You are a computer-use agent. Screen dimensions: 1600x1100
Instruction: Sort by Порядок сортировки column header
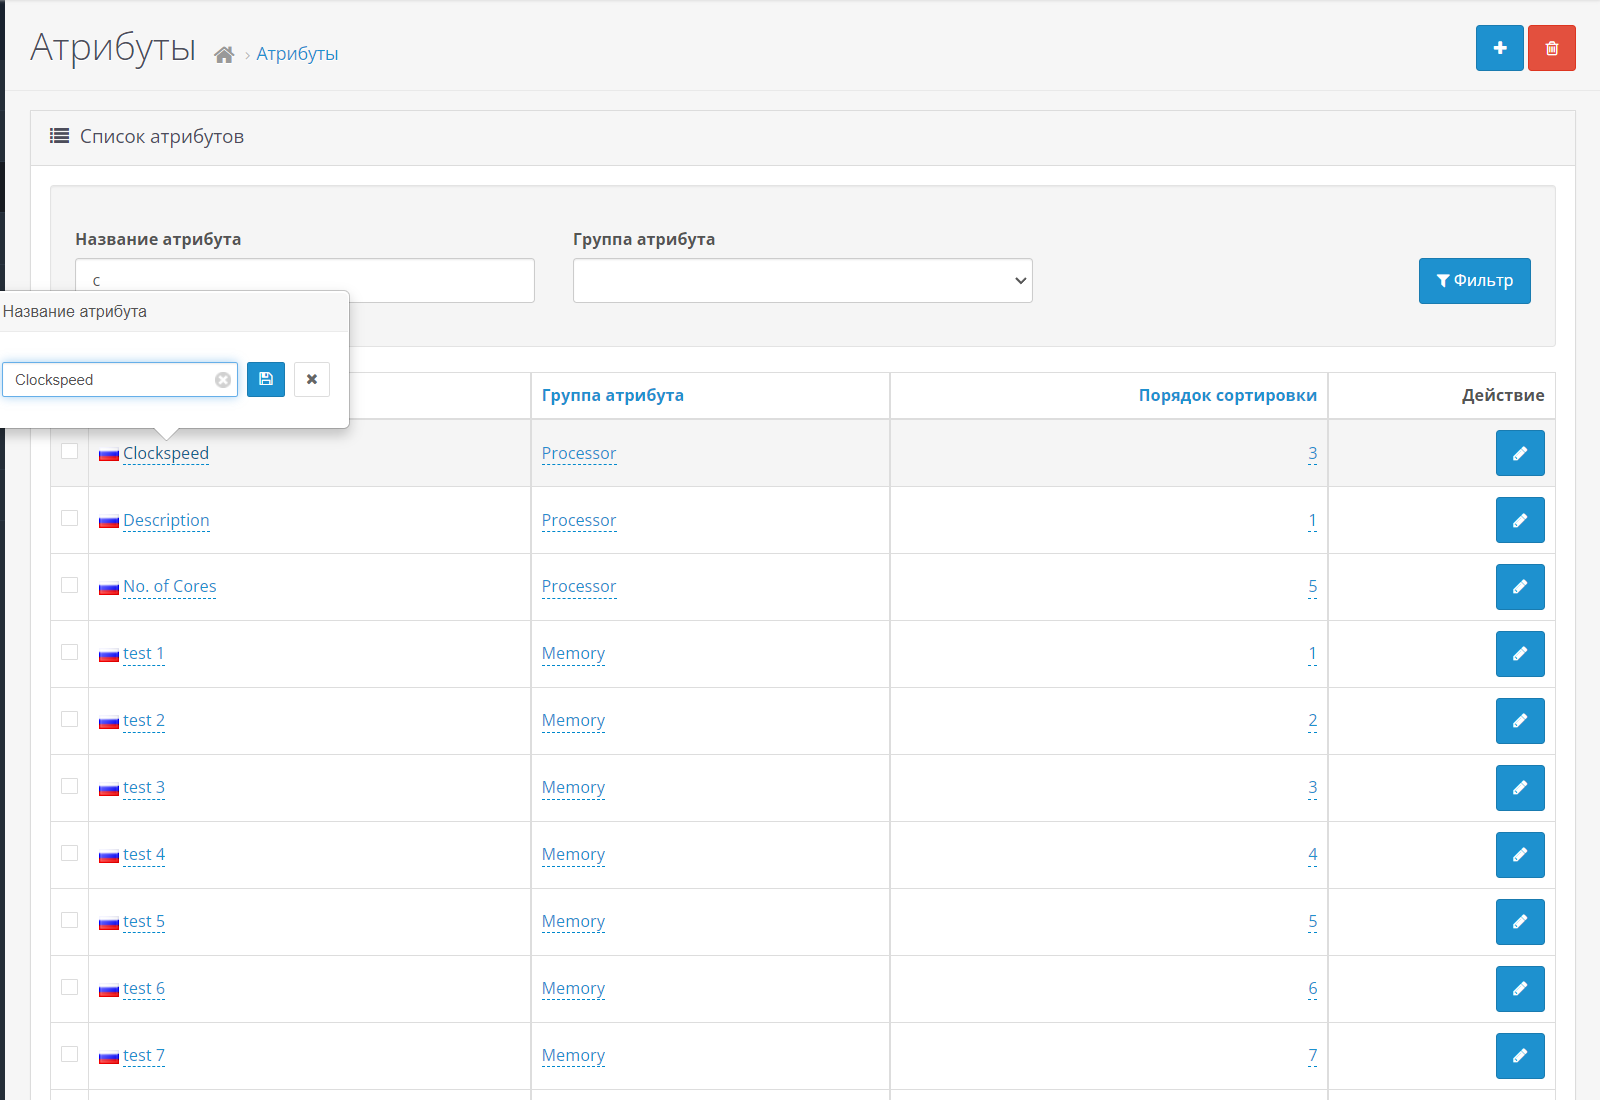1227,395
